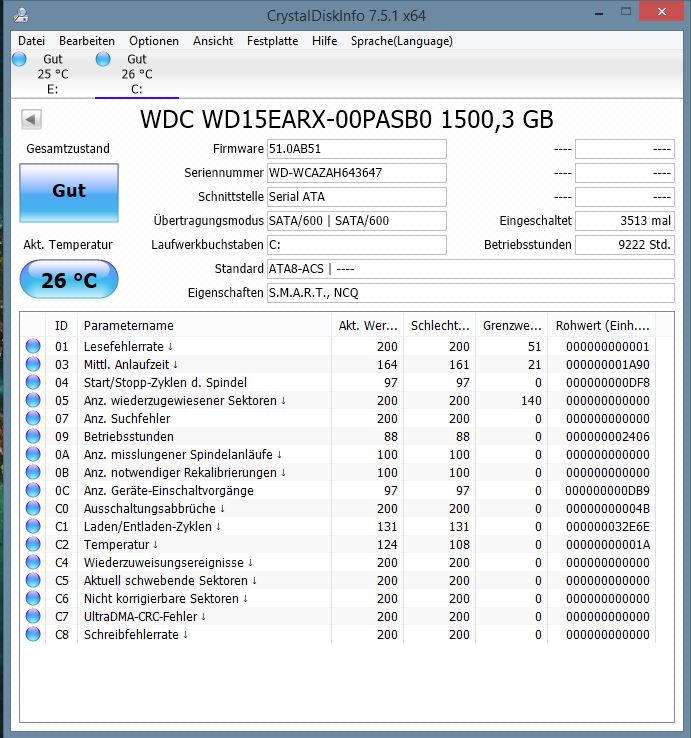
Task: Click the Akt. Wer... column header
Action: (367, 325)
